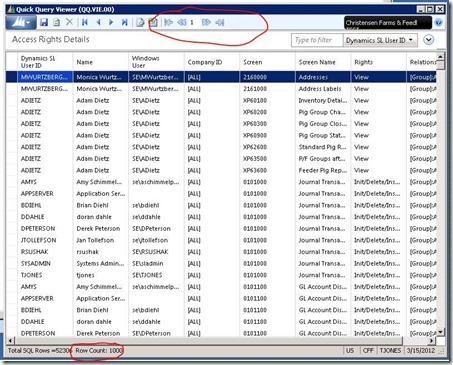Click the Save disk icon
453x365 pixels.
click(44, 23)
